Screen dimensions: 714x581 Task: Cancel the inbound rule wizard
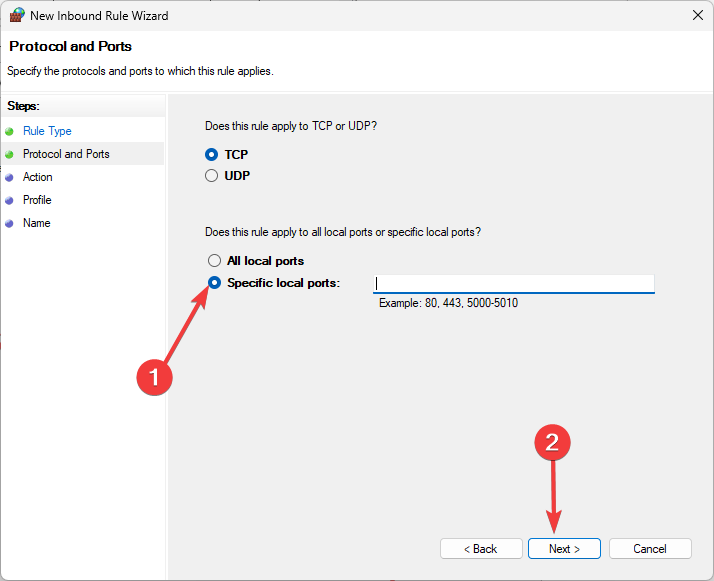(x=650, y=549)
